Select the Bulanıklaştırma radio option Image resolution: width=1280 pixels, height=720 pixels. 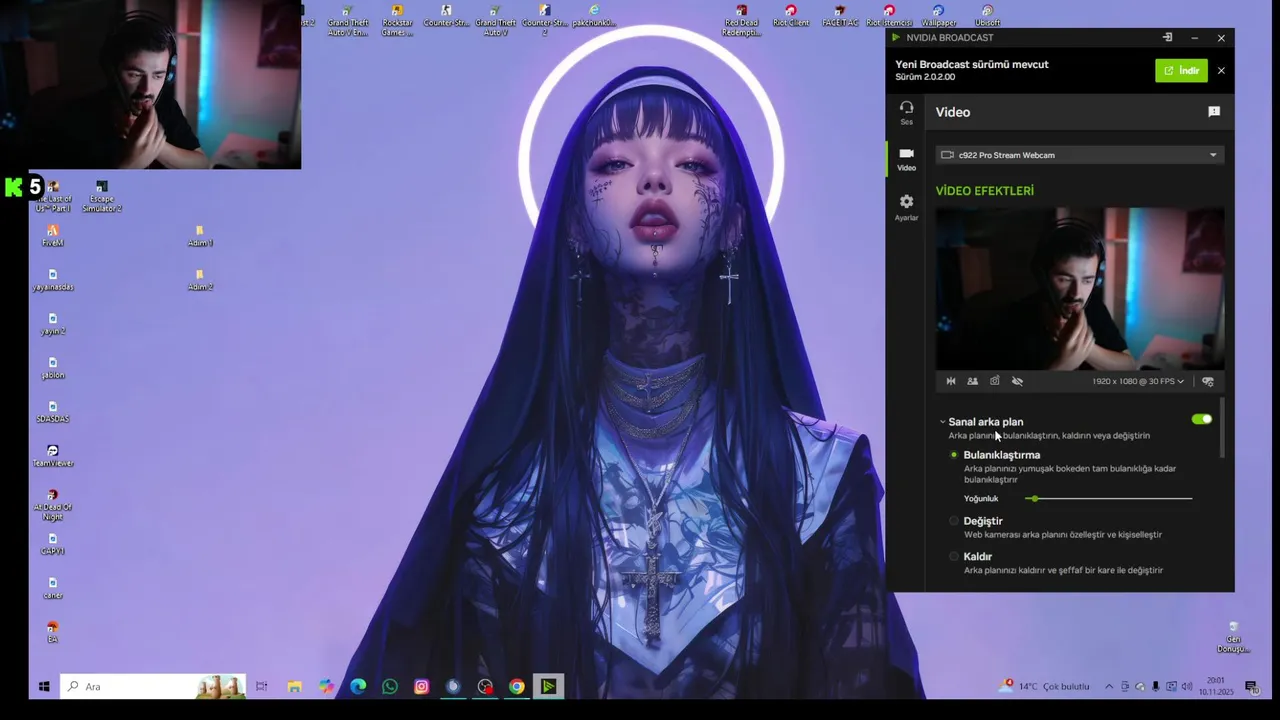[954, 455]
